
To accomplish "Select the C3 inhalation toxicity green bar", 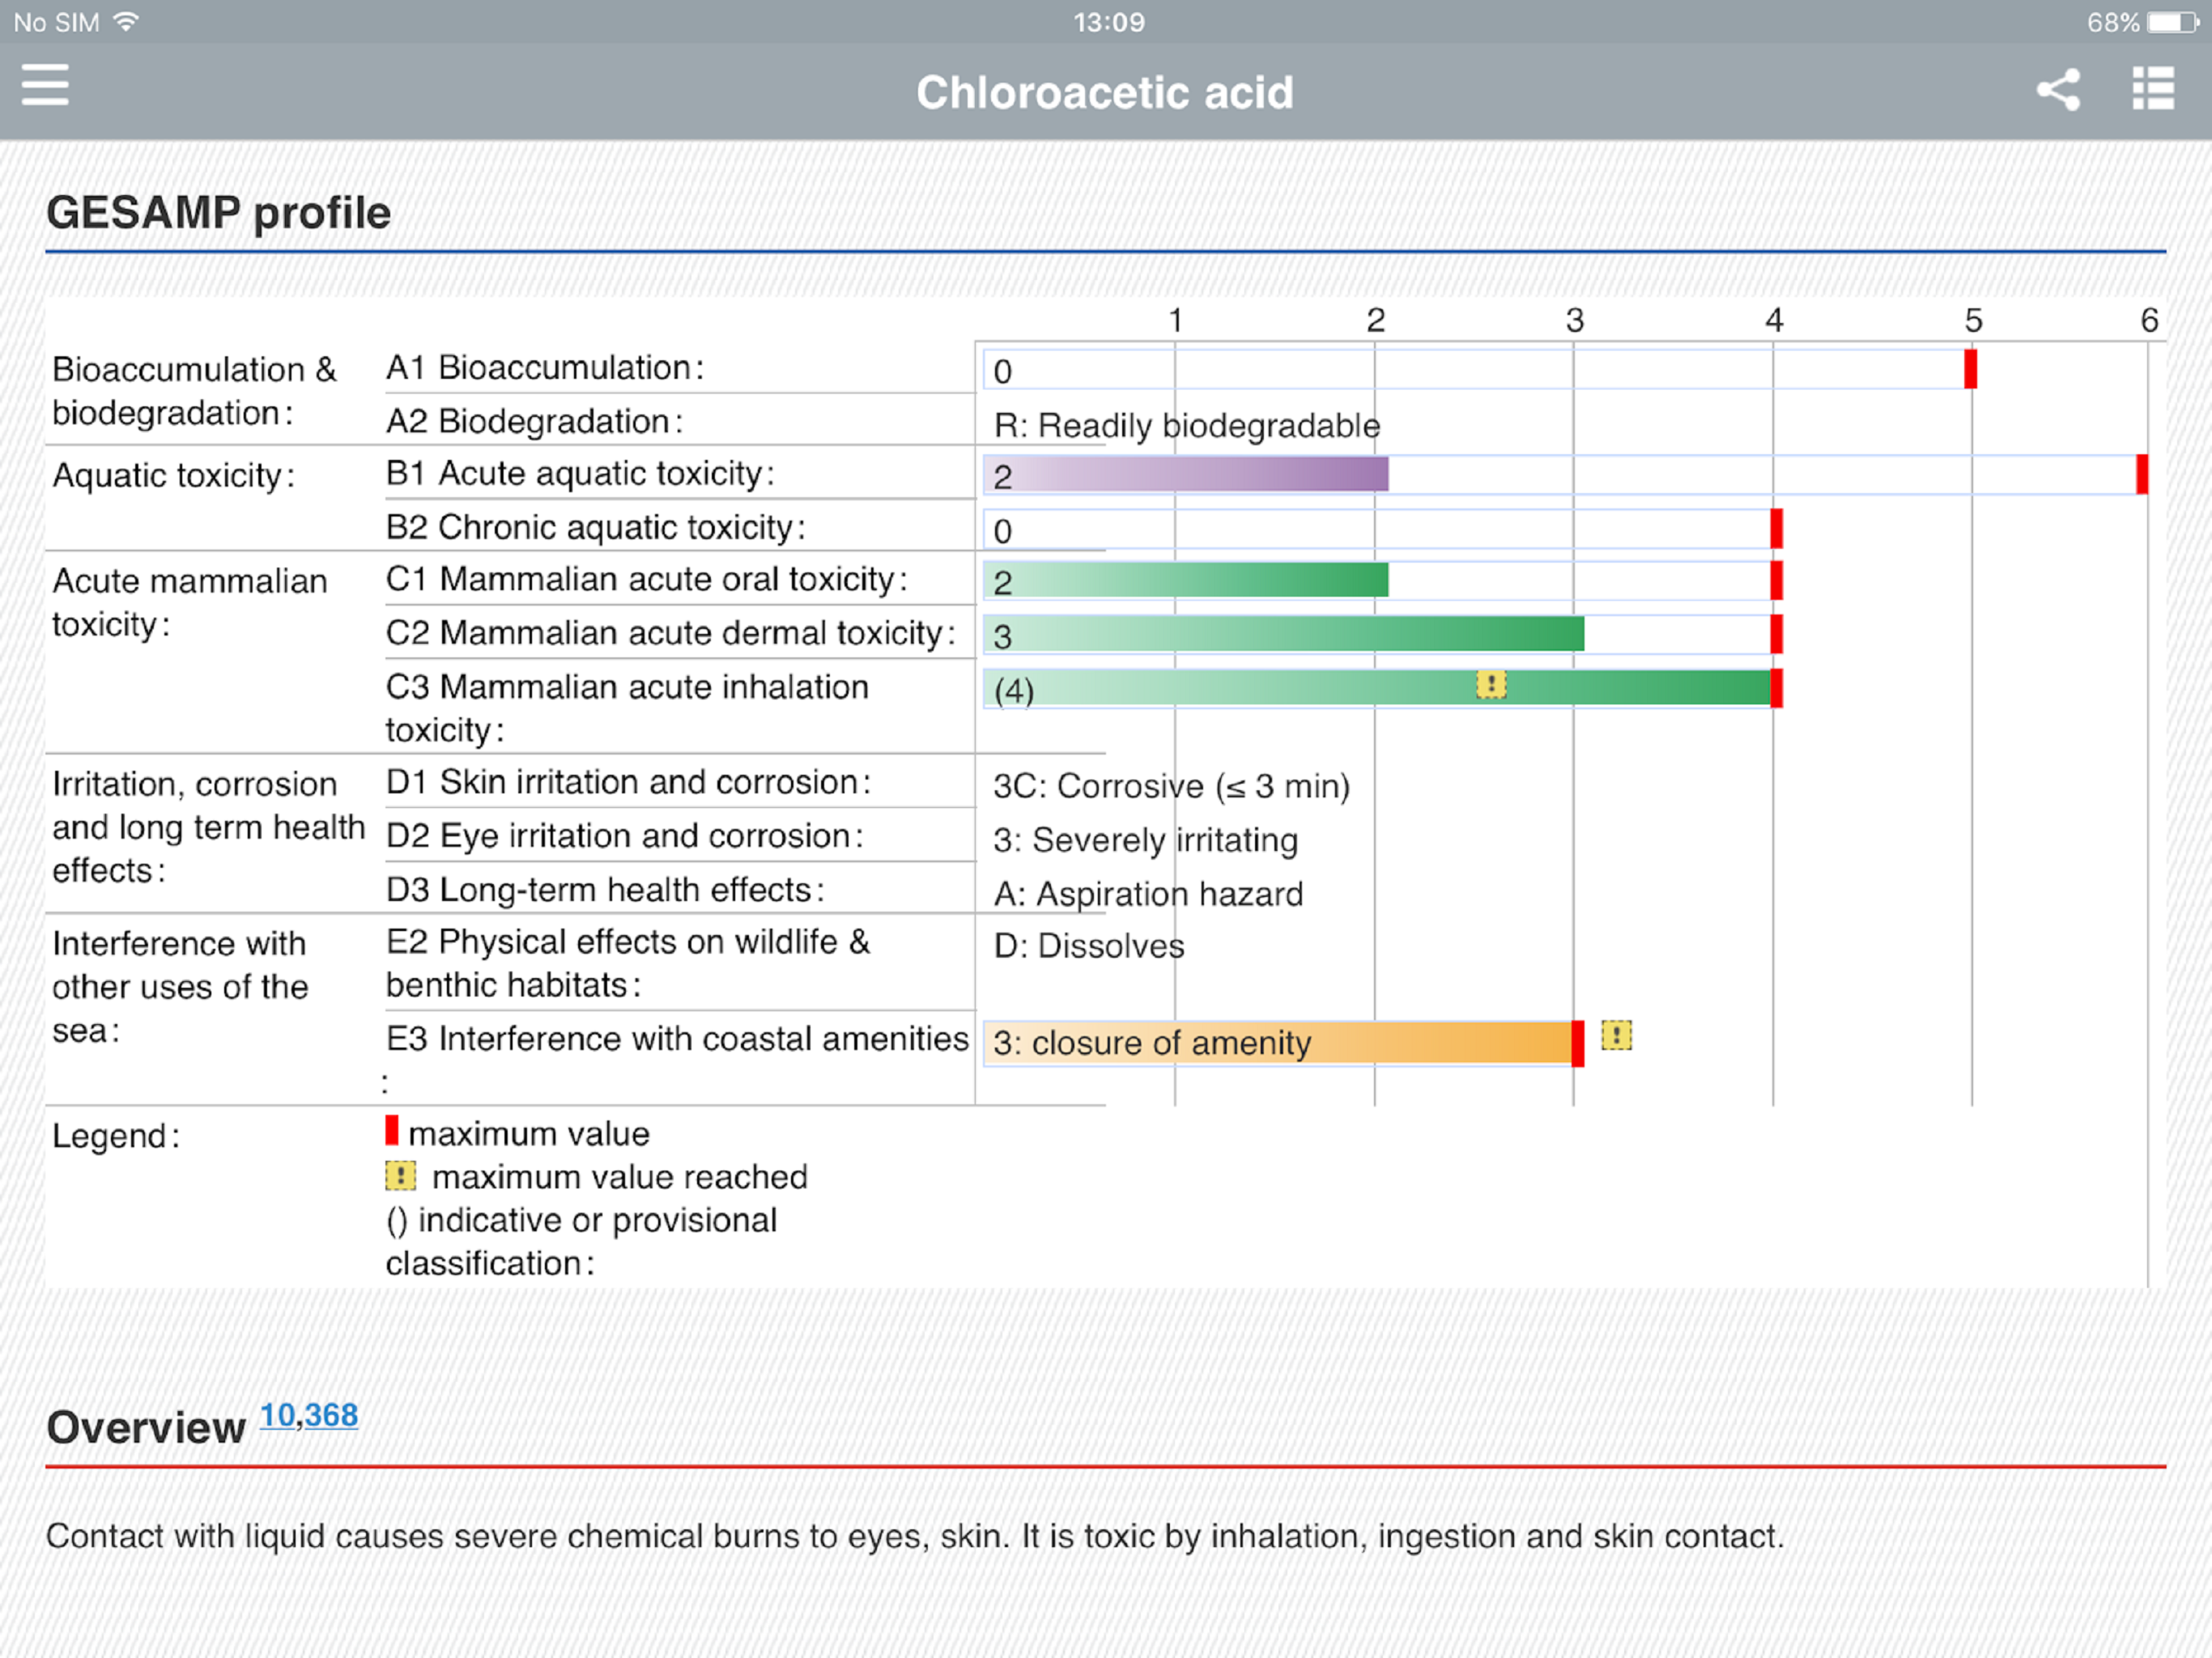I will (x=1378, y=688).
